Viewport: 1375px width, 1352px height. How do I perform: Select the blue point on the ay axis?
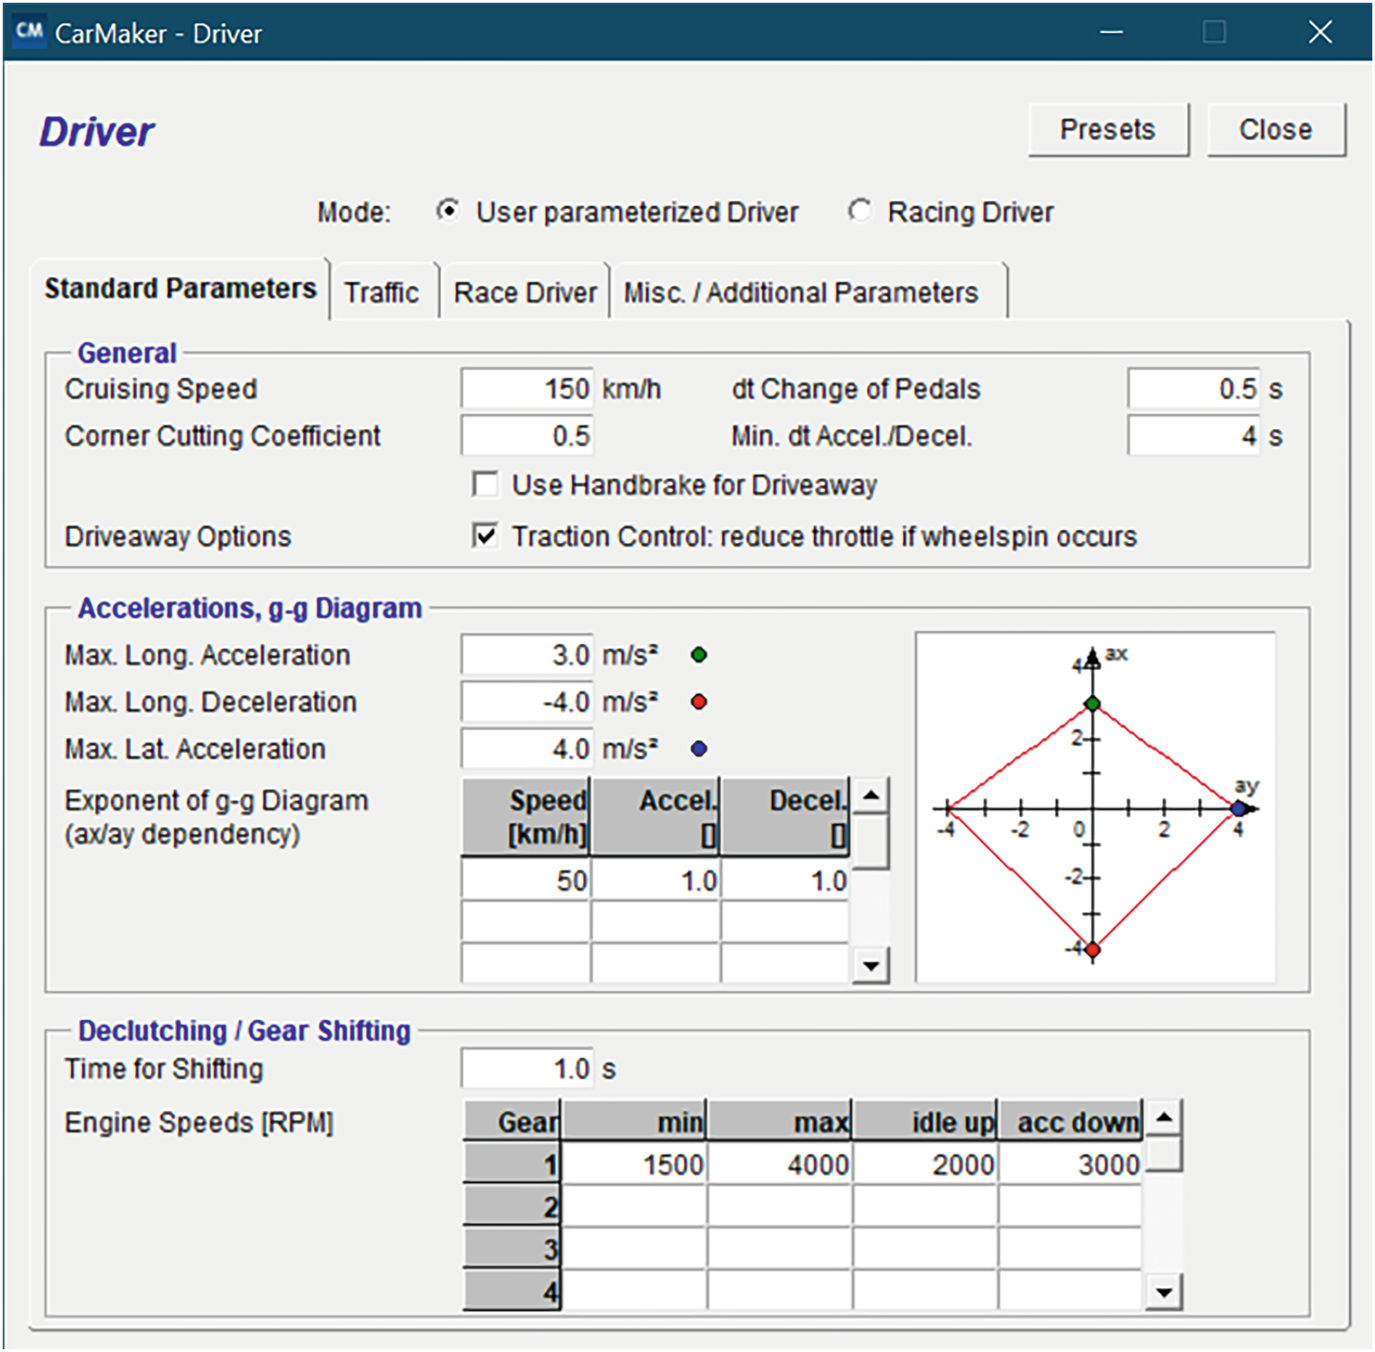click(x=1238, y=807)
